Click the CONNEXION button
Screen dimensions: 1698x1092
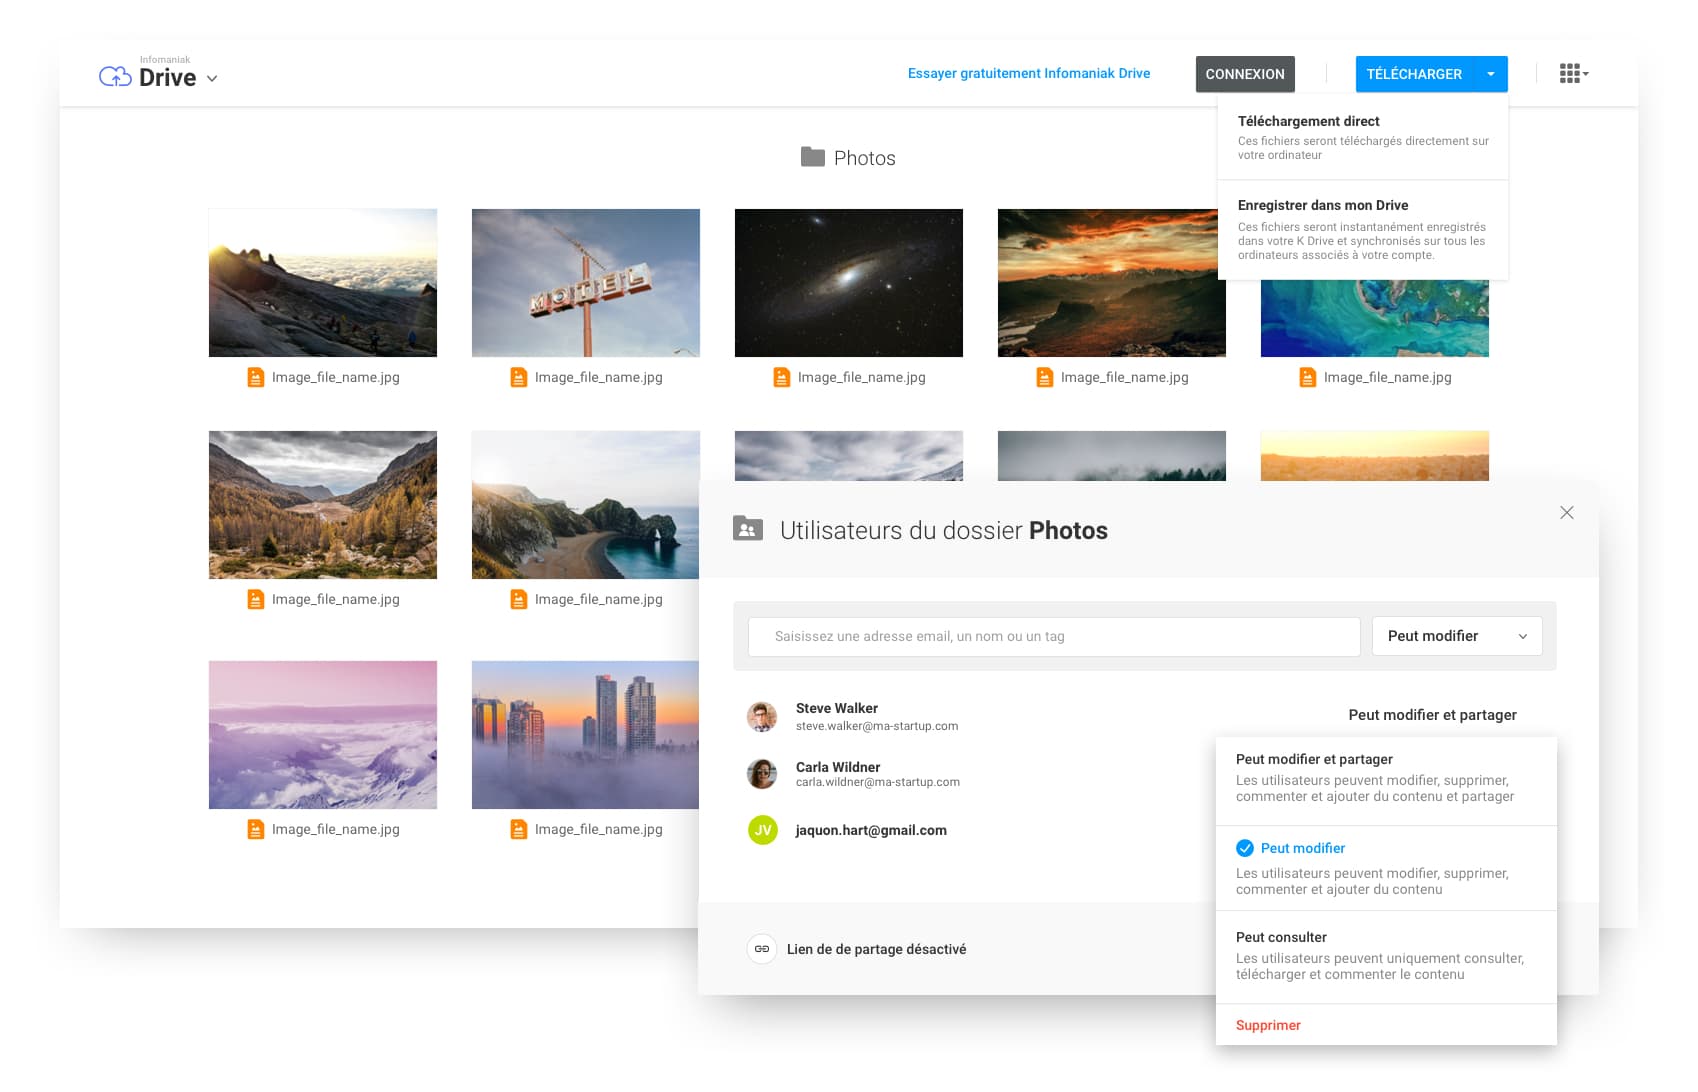pos(1244,74)
